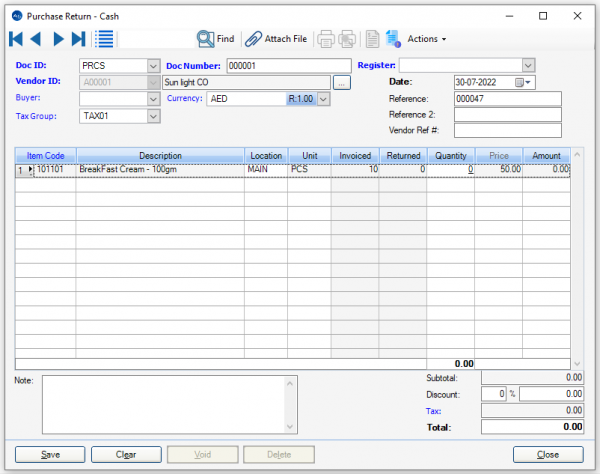Go to the previous record
Image resolution: width=600 pixels, height=474 pixels.
coord(36,39)
